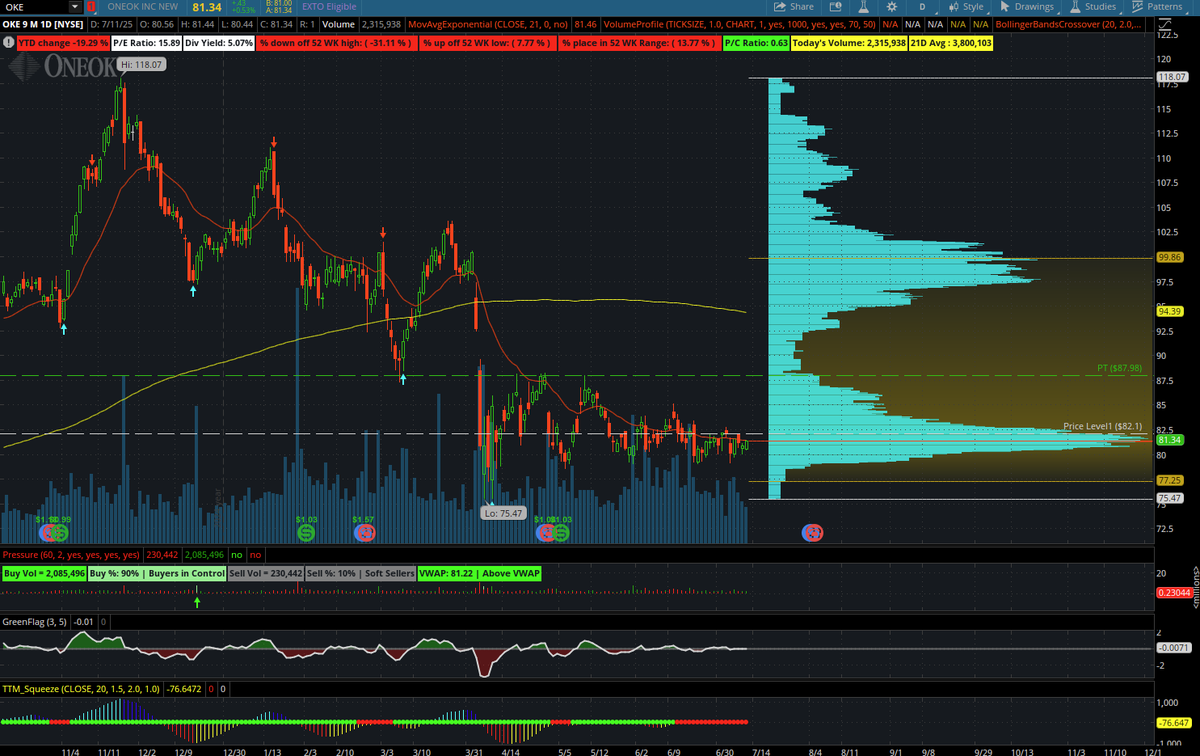
Task: Click the EXTO Eligible label
Action: click(x=328, y=7)
